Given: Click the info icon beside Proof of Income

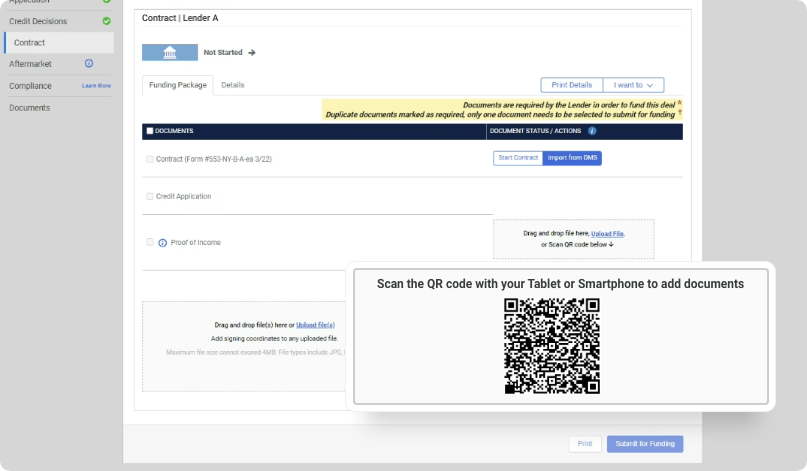Looking at the screenshot, I should pyautogui.click(x=162, y=243).
